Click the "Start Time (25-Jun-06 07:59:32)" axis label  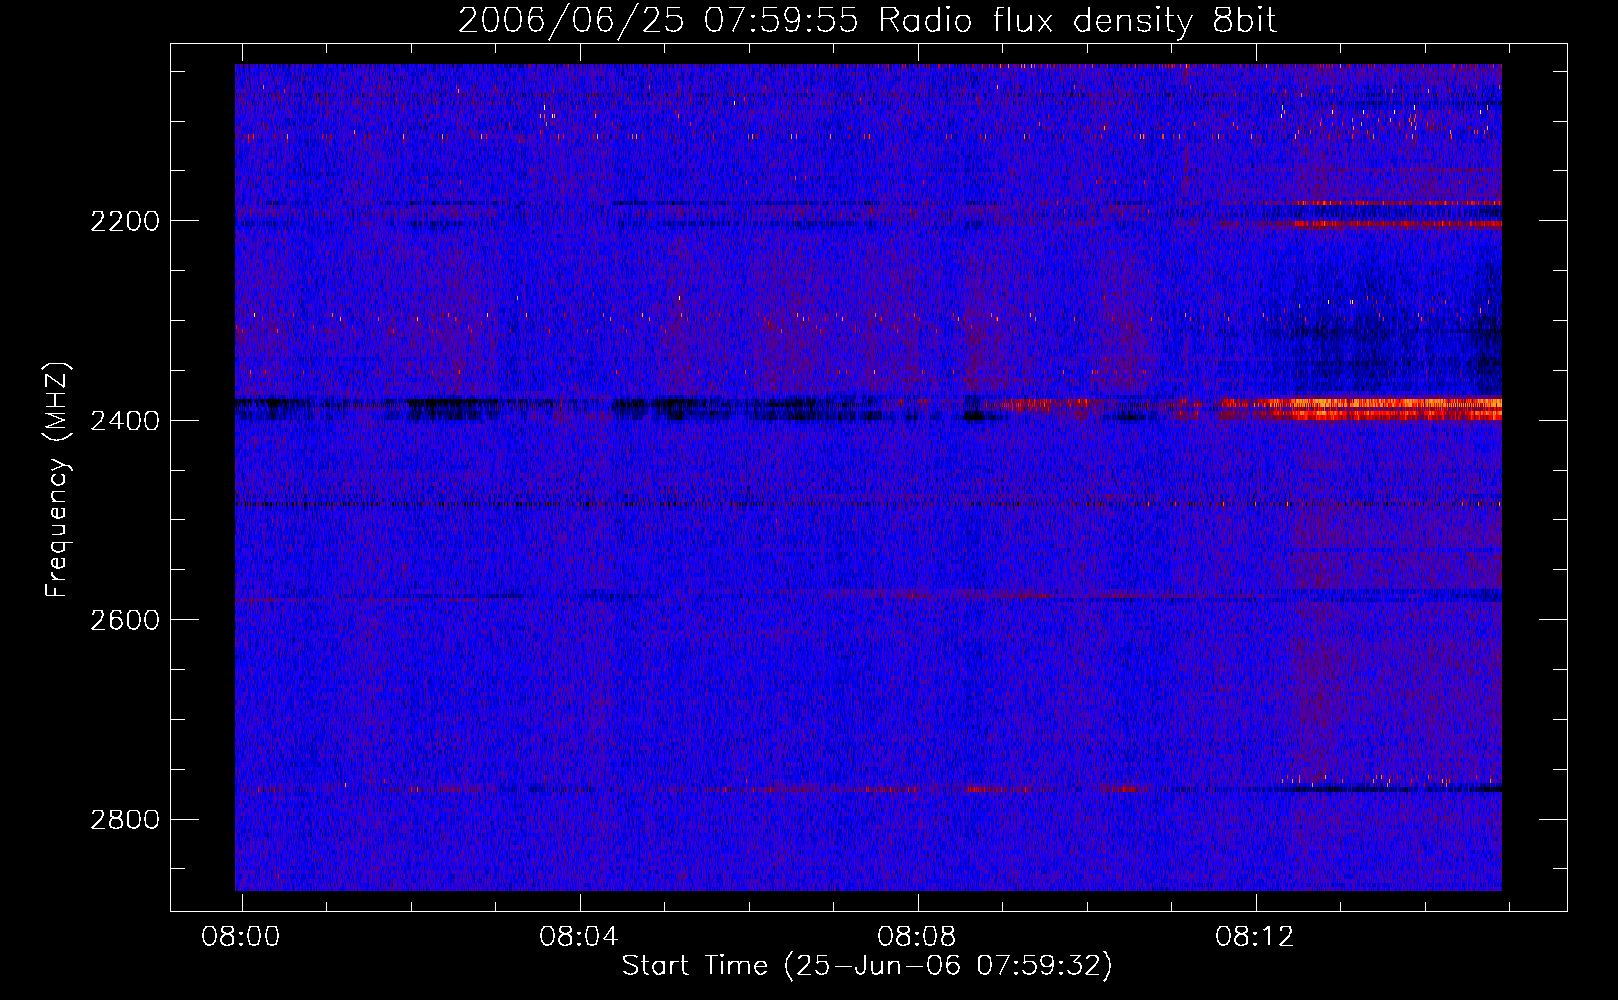click(867, 966)
